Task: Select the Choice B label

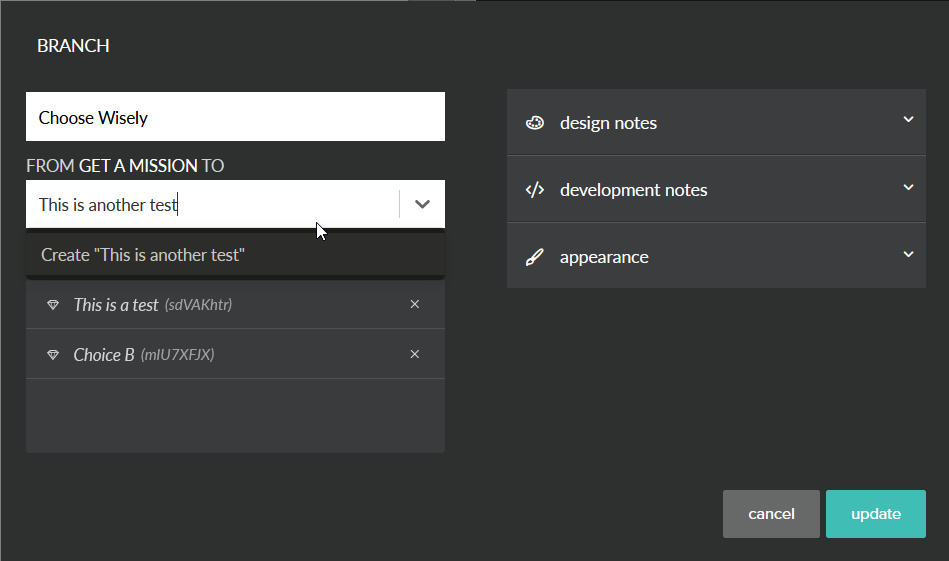Action: [103, 355]
